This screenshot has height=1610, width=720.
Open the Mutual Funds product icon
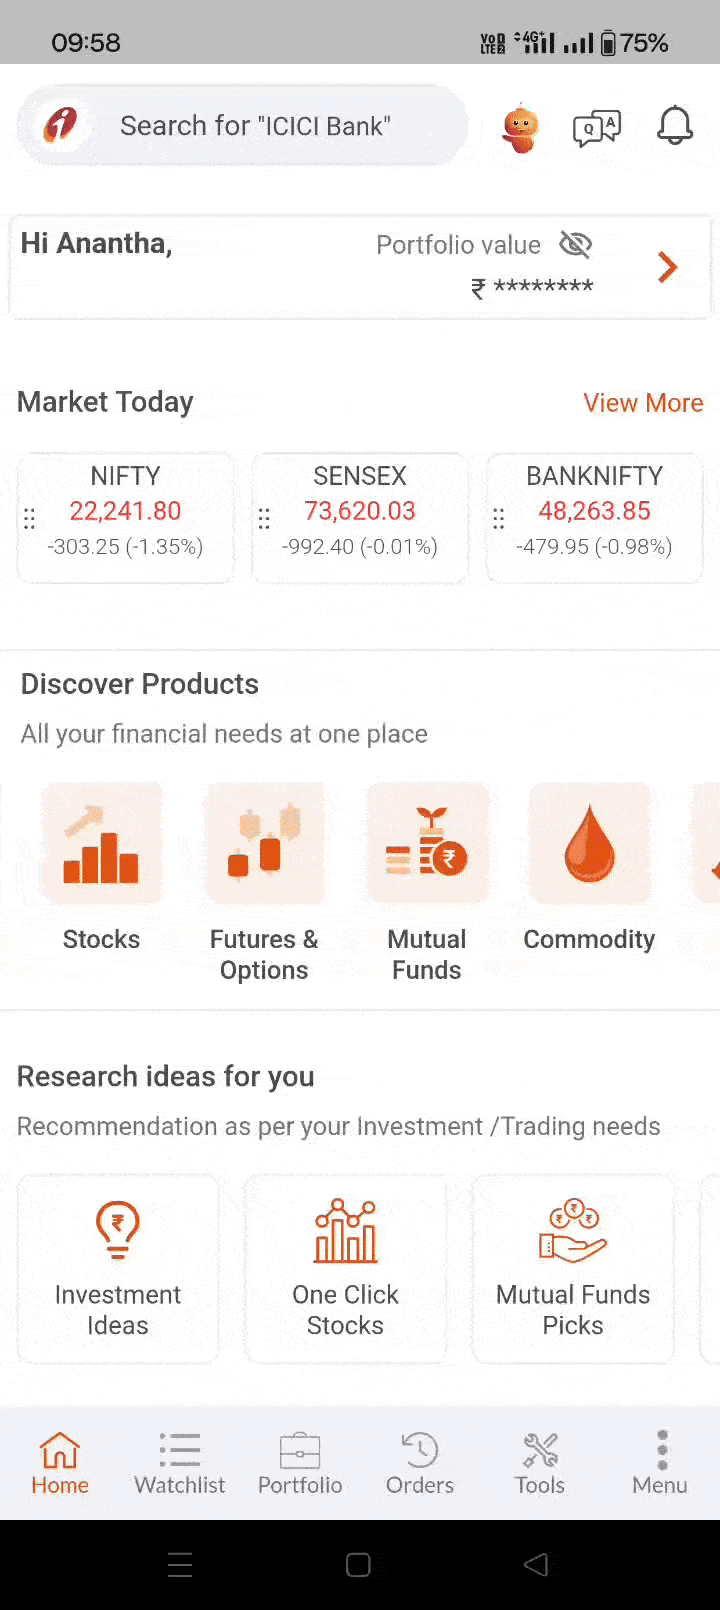(427, 845)
